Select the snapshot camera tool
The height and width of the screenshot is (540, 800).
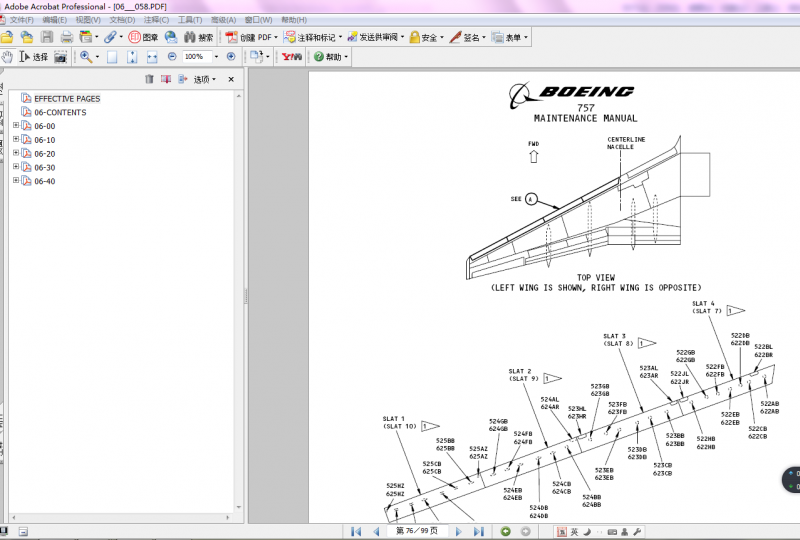point(60,57)
